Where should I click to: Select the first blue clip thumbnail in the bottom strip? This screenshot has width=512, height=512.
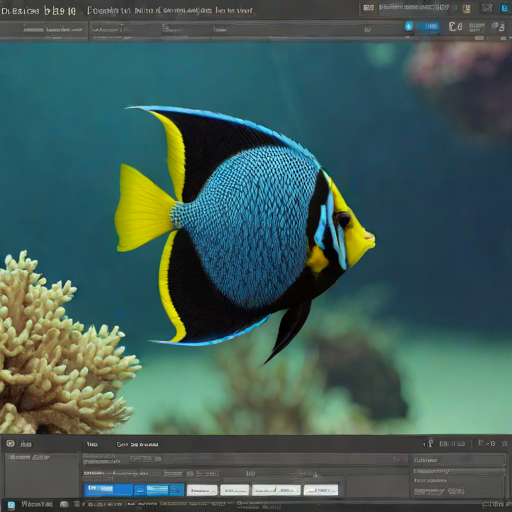pos(108,490)
